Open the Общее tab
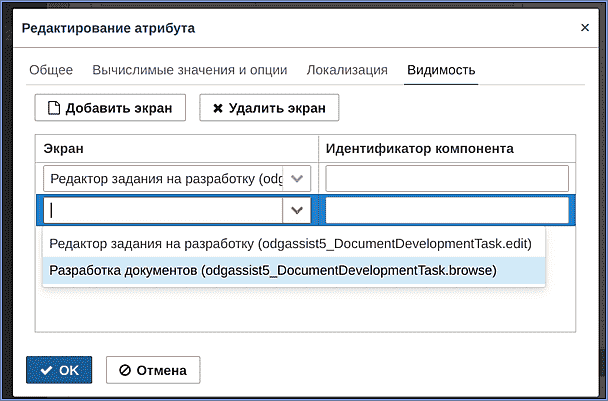 51,70
